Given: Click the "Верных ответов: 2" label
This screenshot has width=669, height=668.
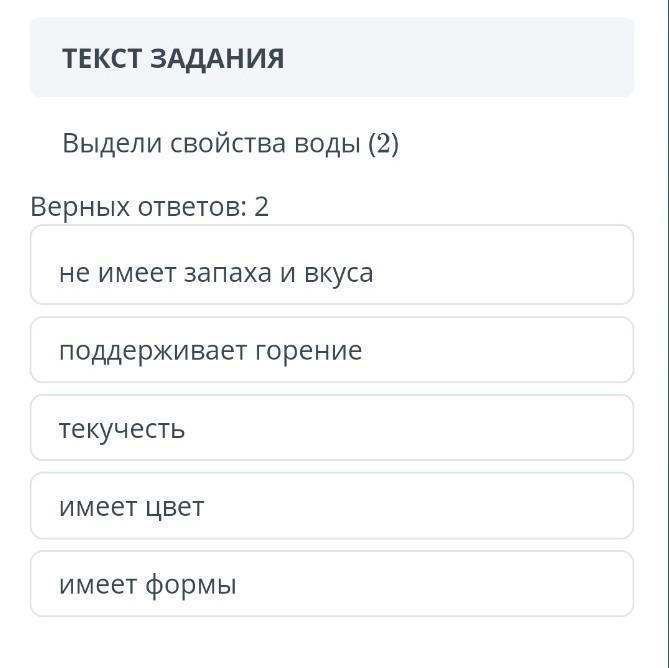Looking at the screenshot, I should [150, 207].
